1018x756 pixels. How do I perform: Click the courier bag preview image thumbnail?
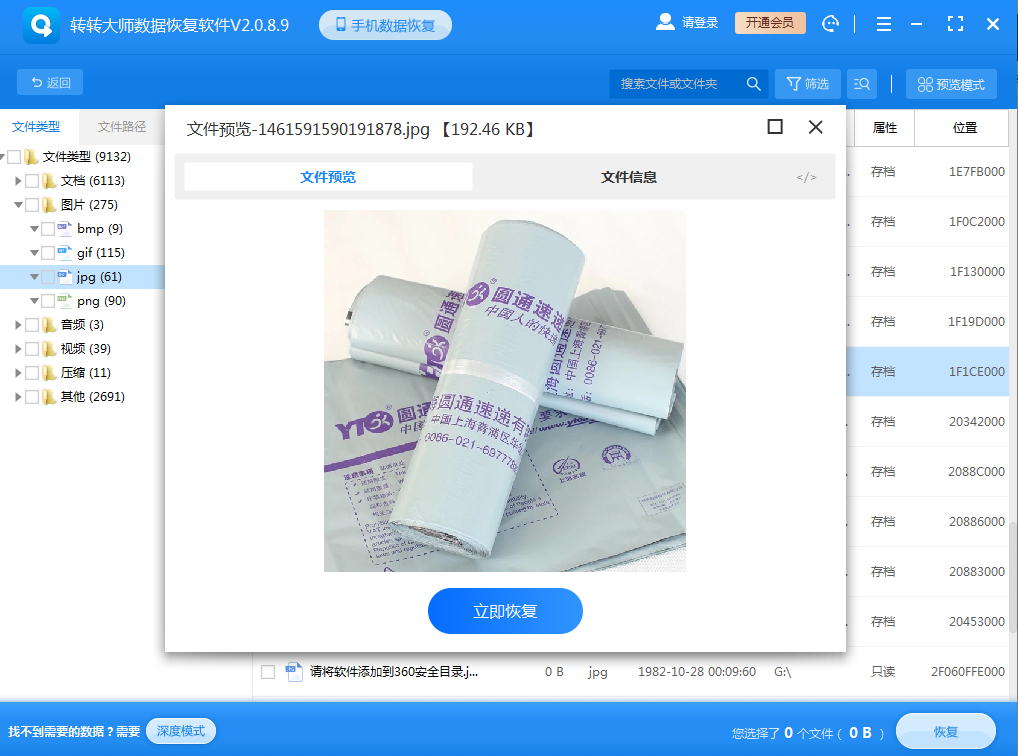click(505, 390)
